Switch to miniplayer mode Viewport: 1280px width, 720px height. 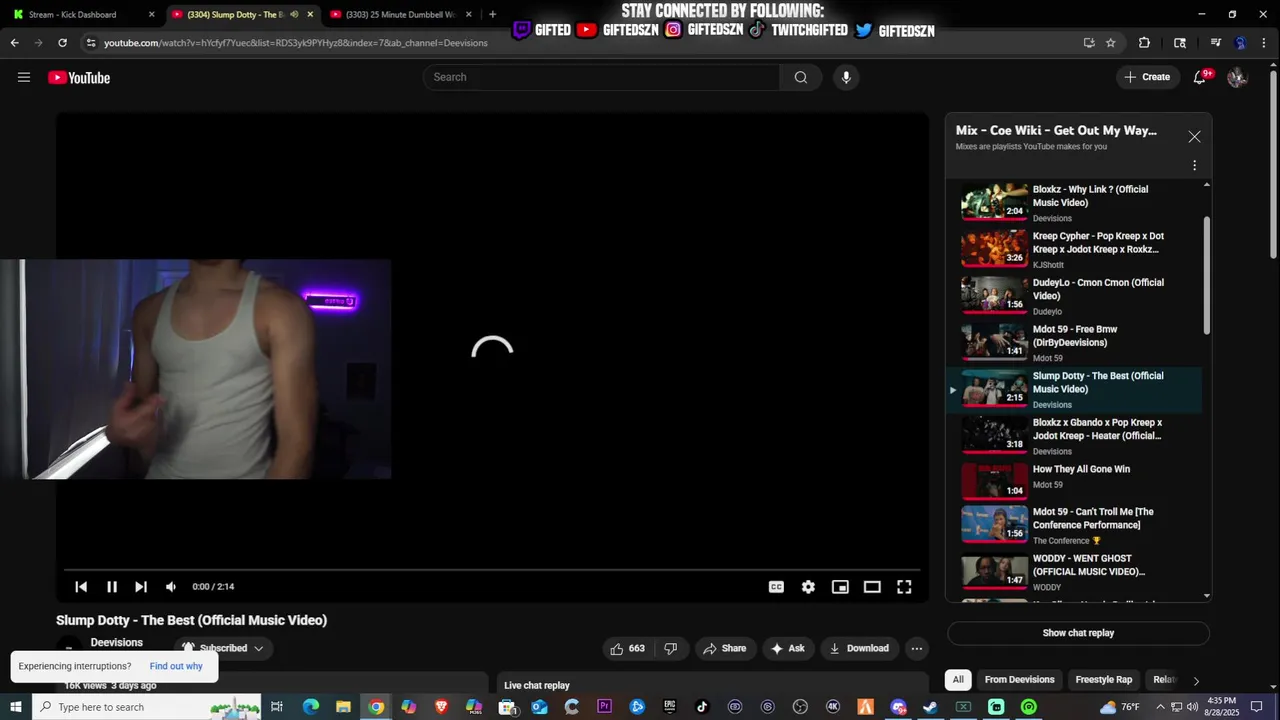click(x=840, y=587)
